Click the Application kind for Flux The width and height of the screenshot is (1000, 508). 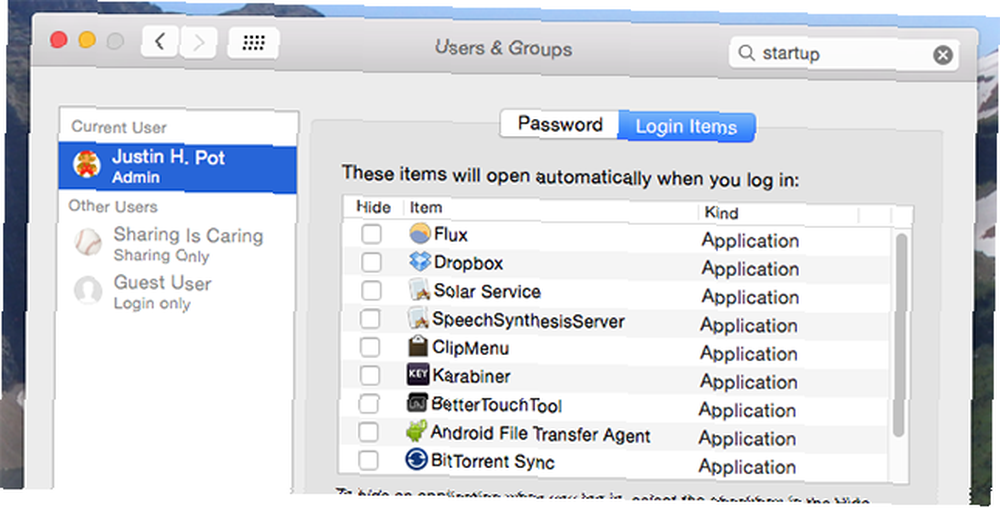[x=750, y=240]
